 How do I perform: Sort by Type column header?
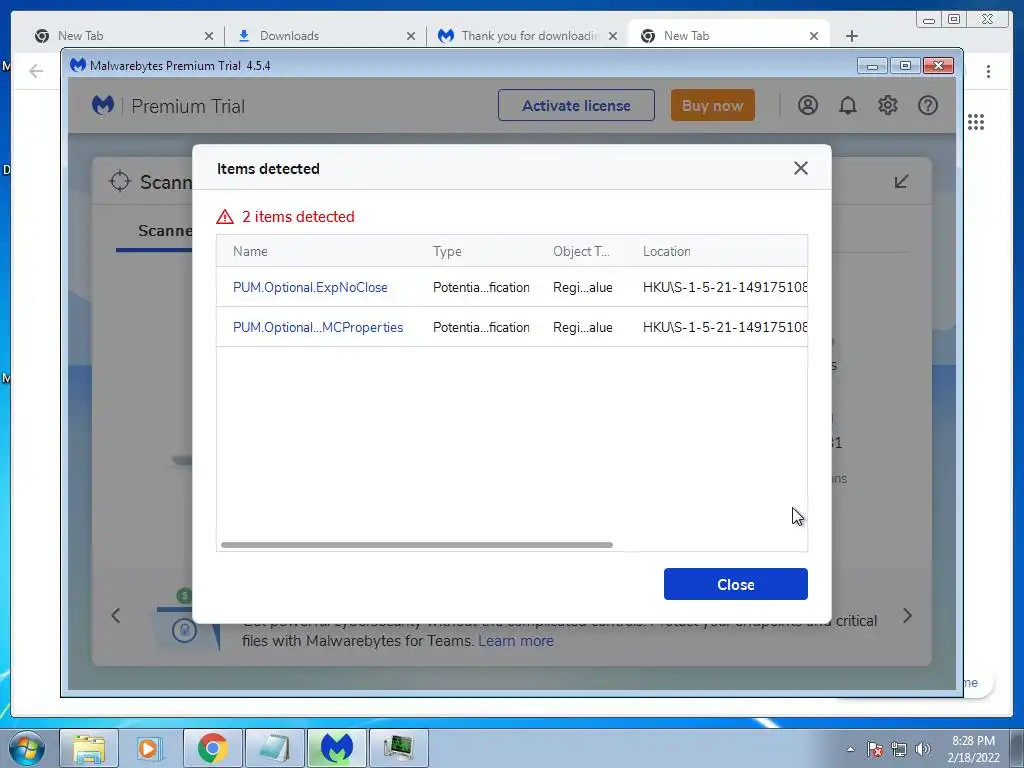click(x=447, y=251)
